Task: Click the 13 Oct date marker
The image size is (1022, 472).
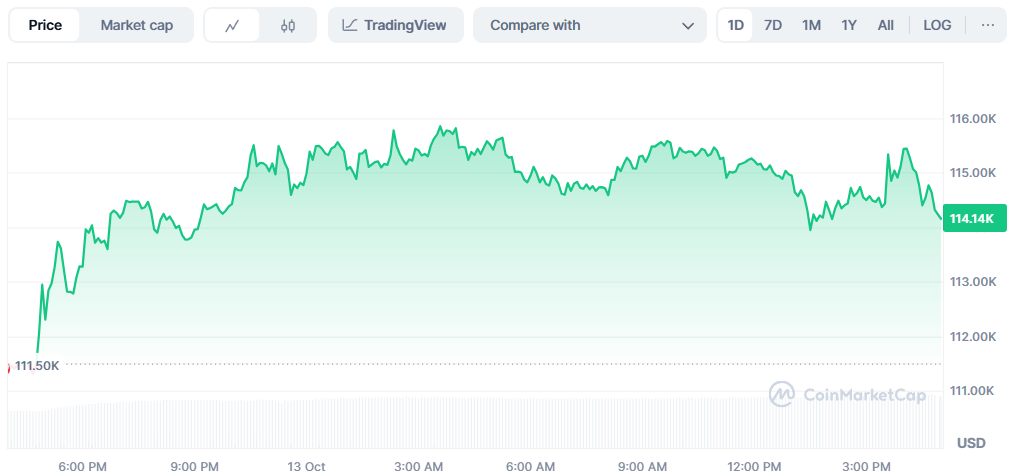Action: (x=306, y=466)
